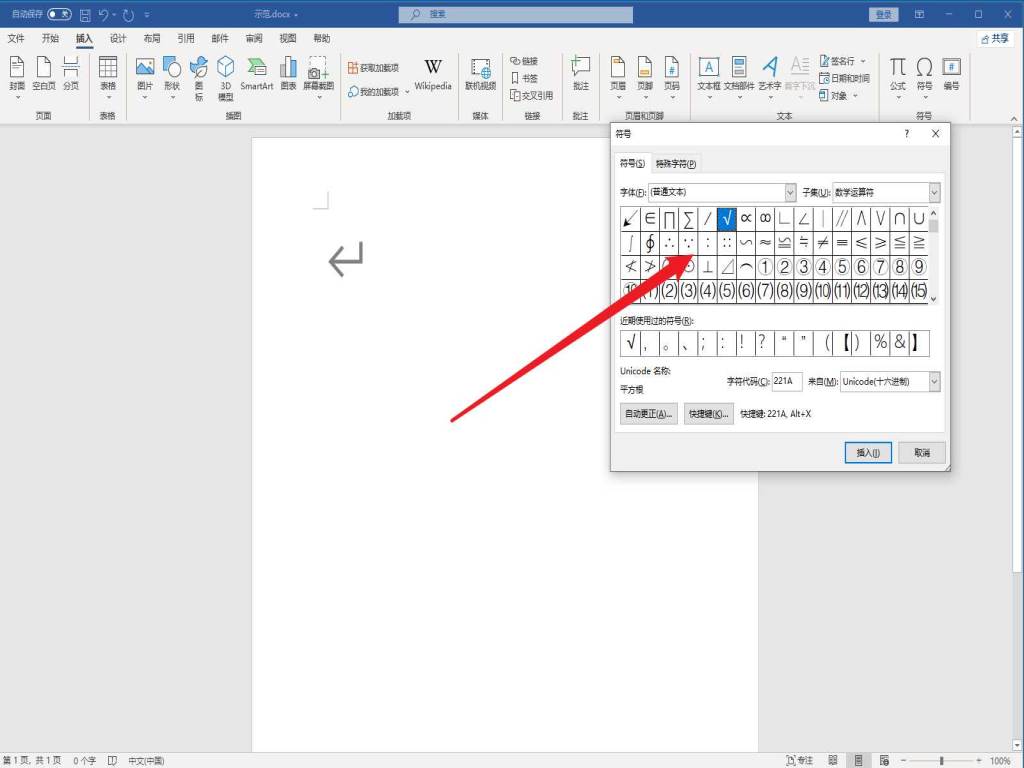Open the Wikipedia add-in
This screenshot has width=1024, height=768.
pos(433,74)
